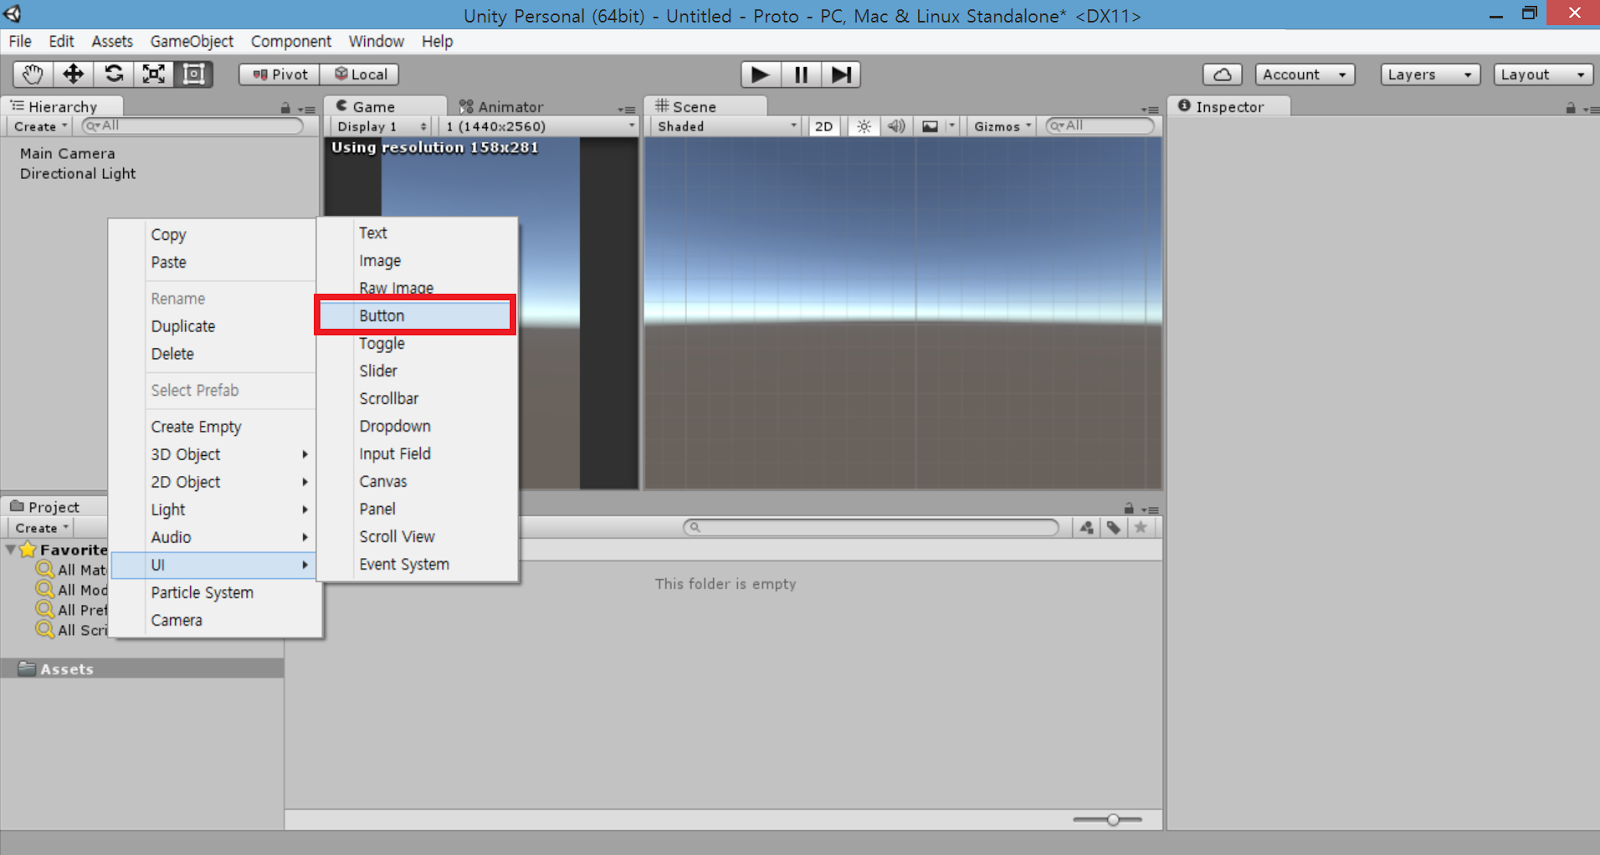Lock the Hierarchy panel
Image resolution: width=1600 pixels, height=855 pixels.
pos(285,108)
